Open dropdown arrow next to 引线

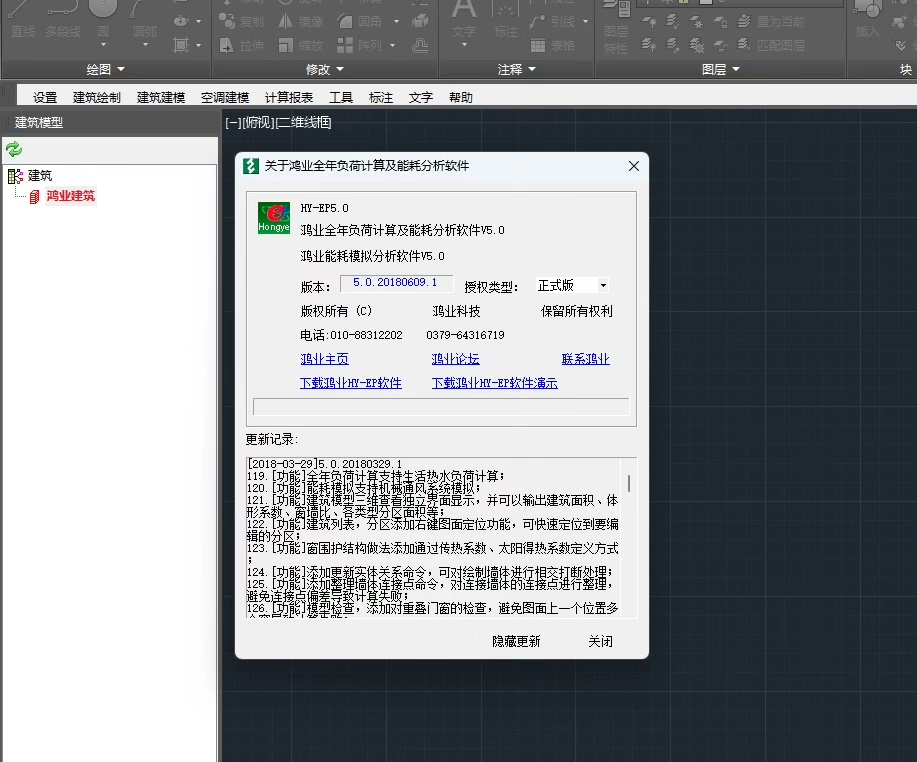pyautogui.click(x=585, y=22)
